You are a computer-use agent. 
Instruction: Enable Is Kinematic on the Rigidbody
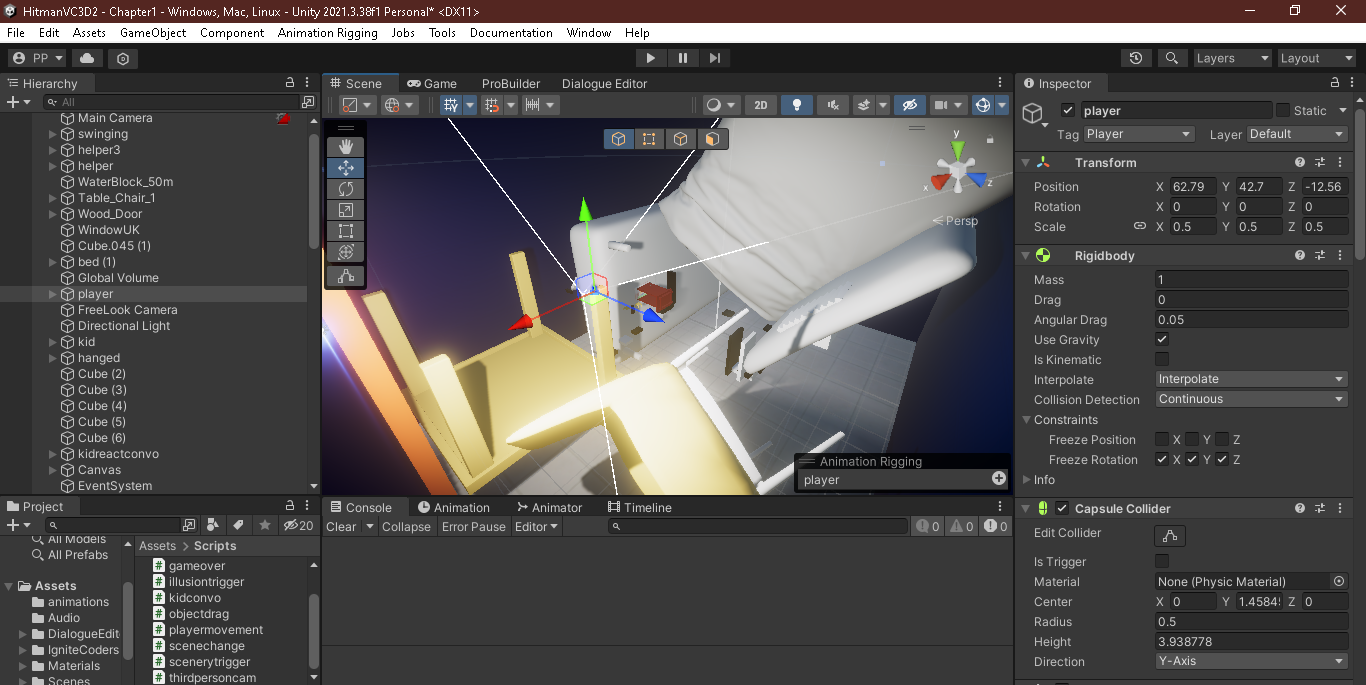point(1162,359)
